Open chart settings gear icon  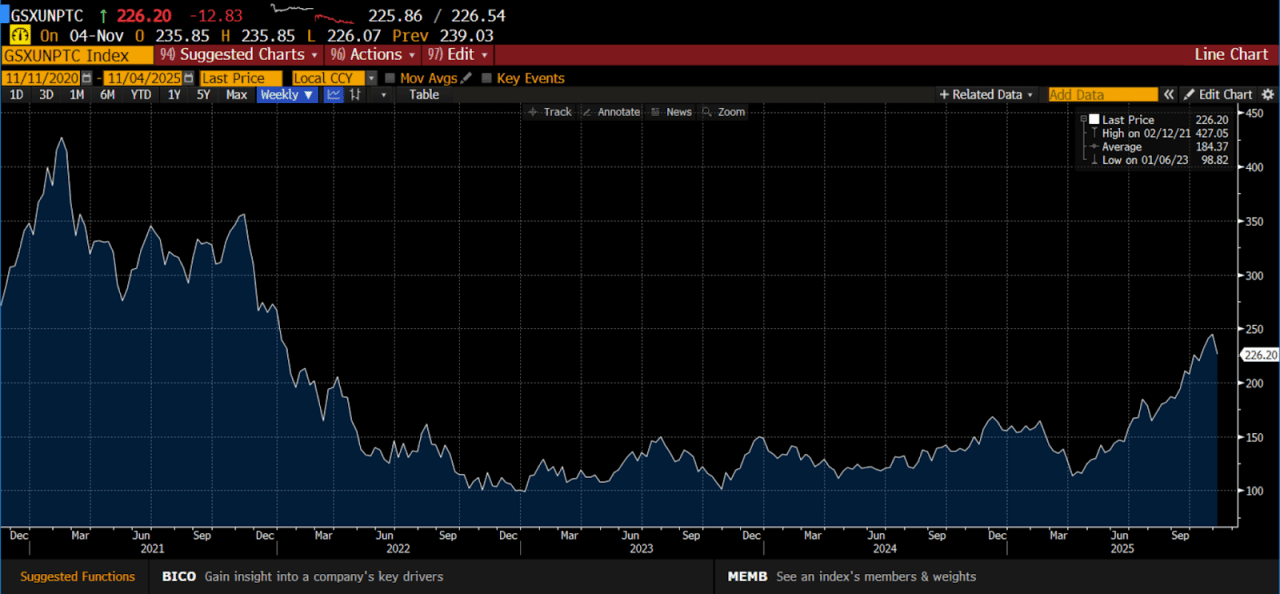1268,95
